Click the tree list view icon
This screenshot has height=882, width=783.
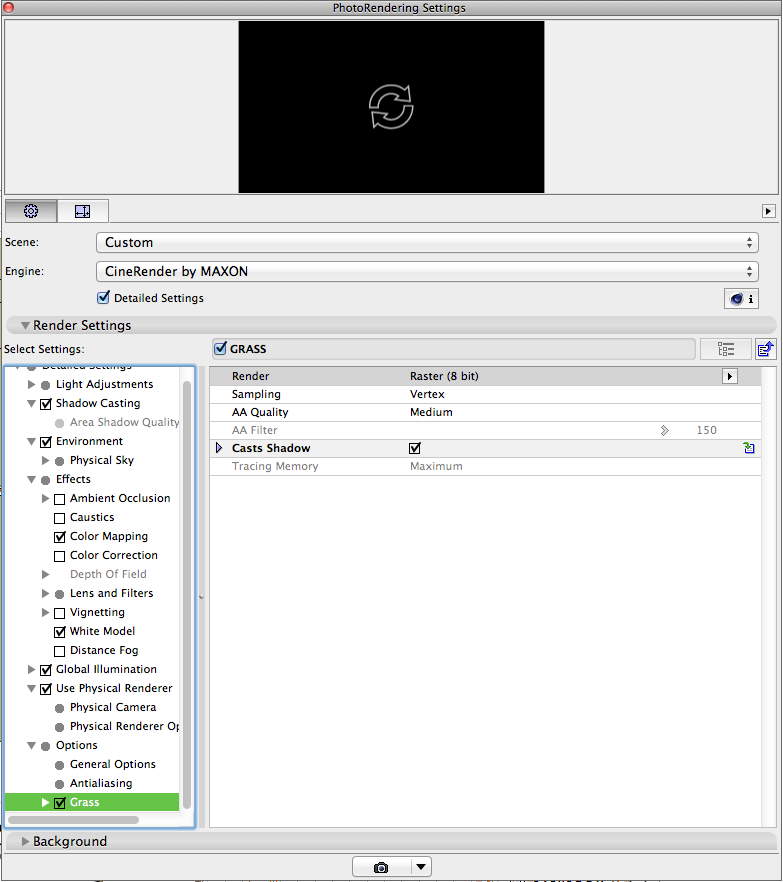pos(726,349)
